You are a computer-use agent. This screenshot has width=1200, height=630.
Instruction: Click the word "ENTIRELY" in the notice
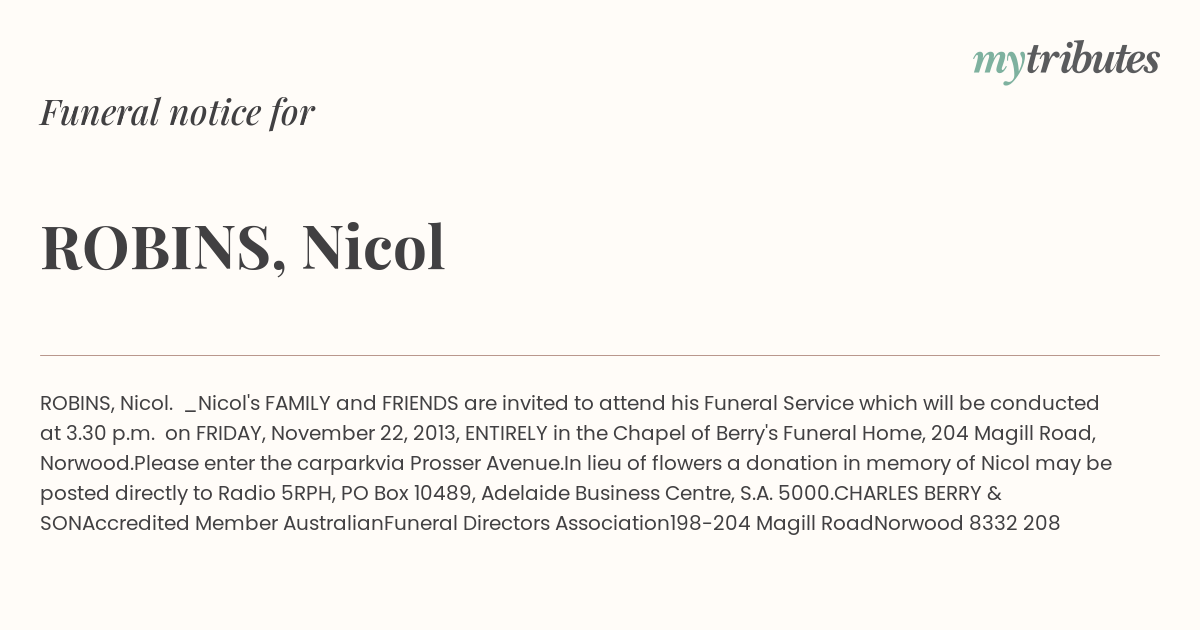click(x=507, y=434)
